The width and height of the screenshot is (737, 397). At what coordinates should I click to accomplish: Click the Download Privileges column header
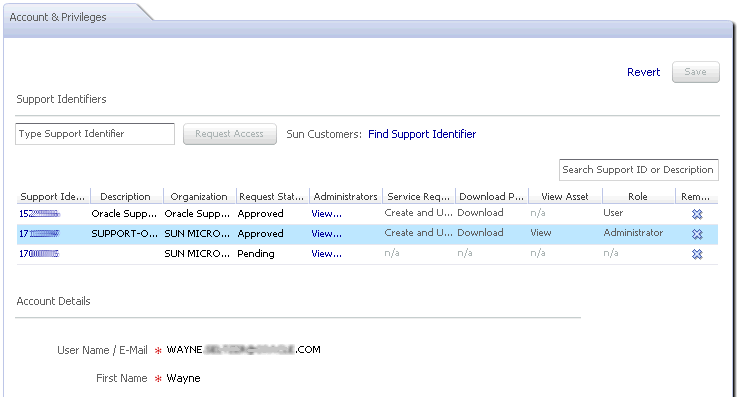click(492, 196)
